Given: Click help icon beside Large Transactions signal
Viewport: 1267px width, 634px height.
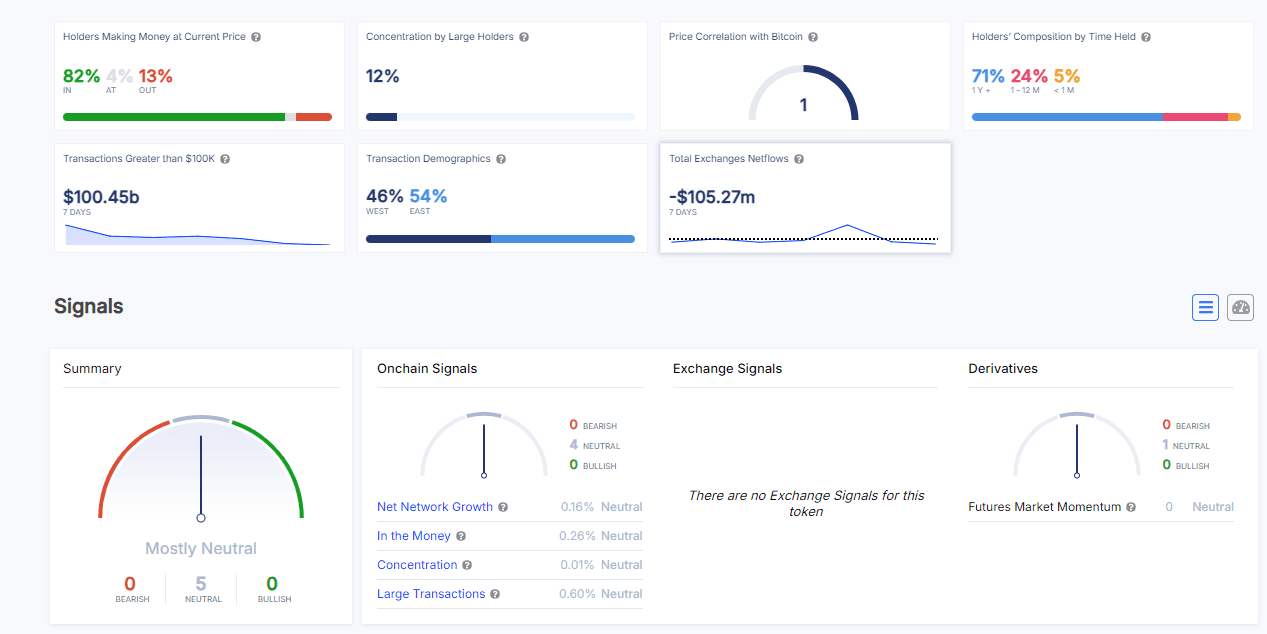Looking at the screenshot, I should [495, 594].
